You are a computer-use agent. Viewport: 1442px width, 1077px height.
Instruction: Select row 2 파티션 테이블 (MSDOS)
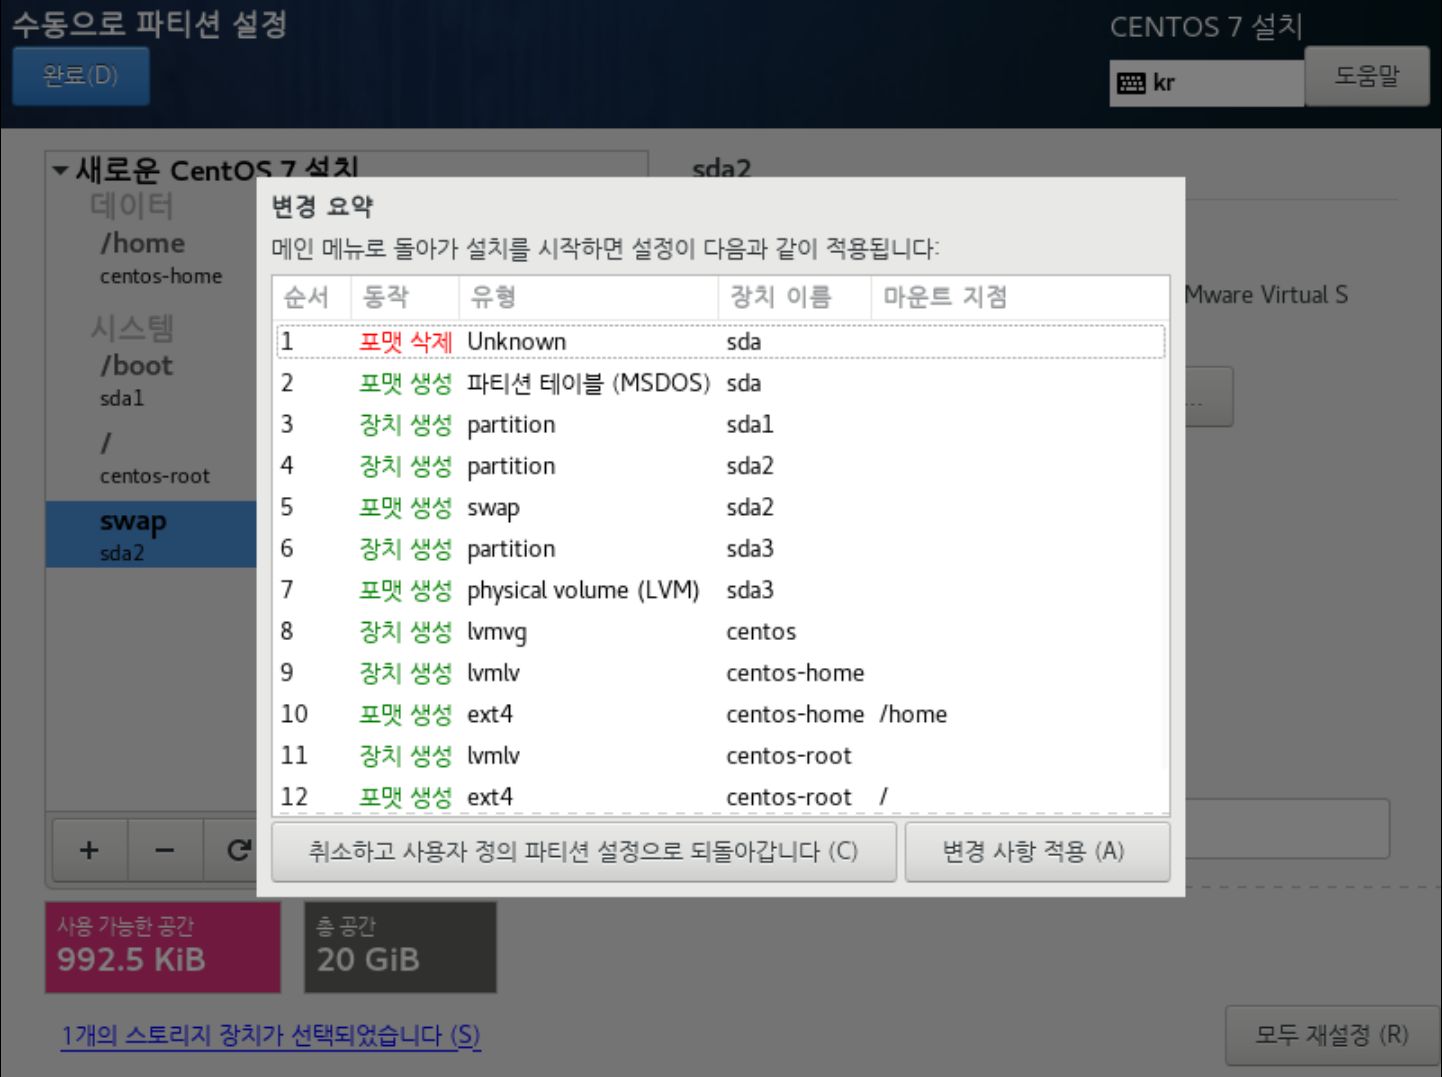[721, 383]
